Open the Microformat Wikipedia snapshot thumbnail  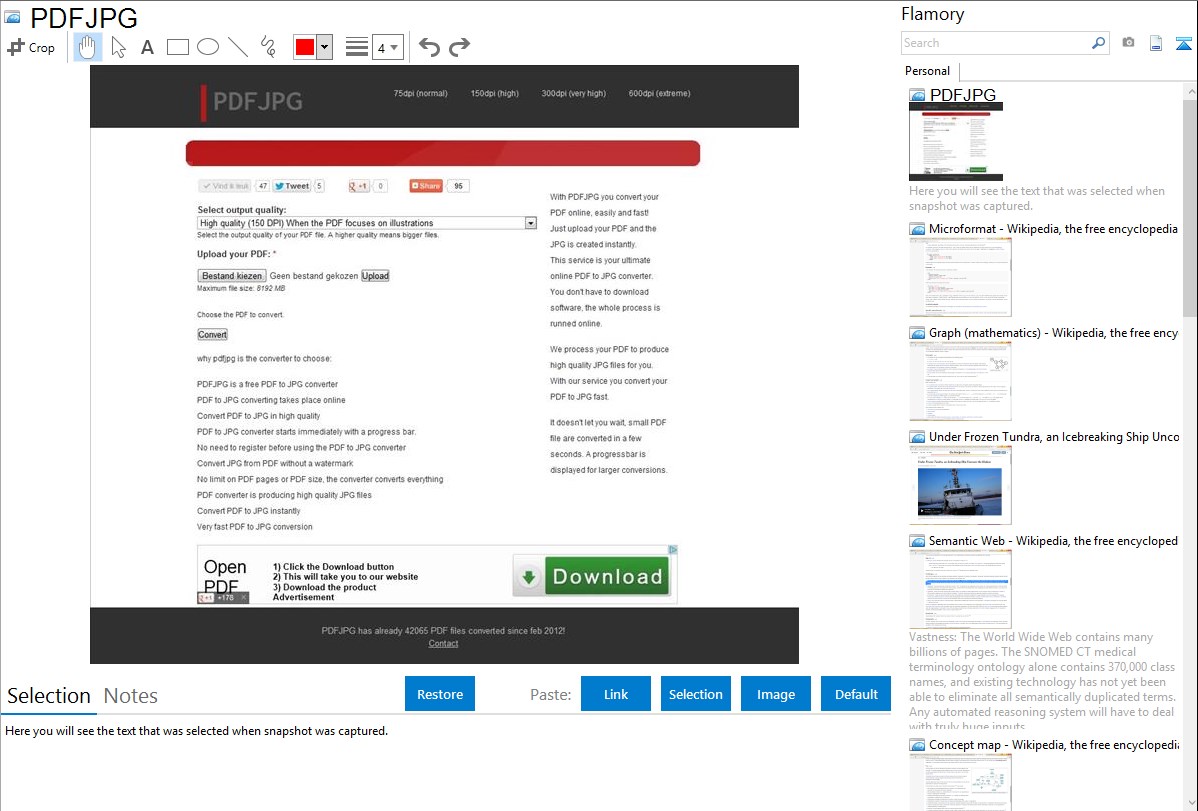[960, 277]
